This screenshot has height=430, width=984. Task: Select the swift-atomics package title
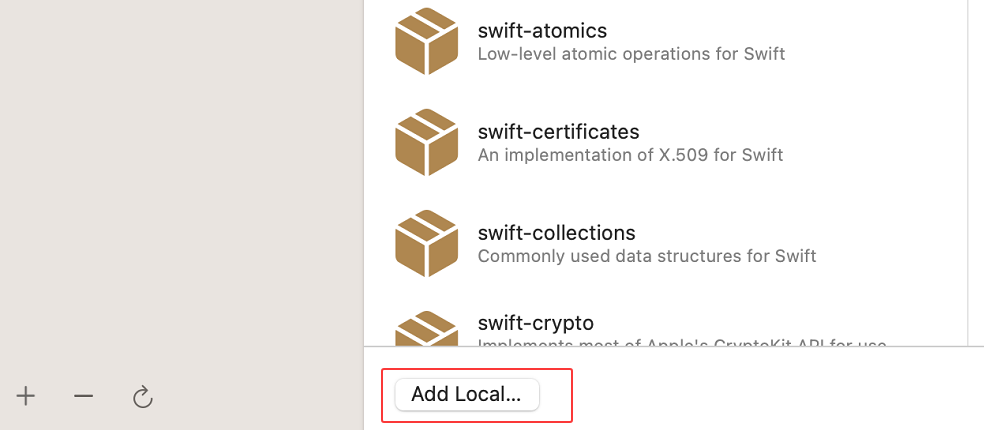542,30
